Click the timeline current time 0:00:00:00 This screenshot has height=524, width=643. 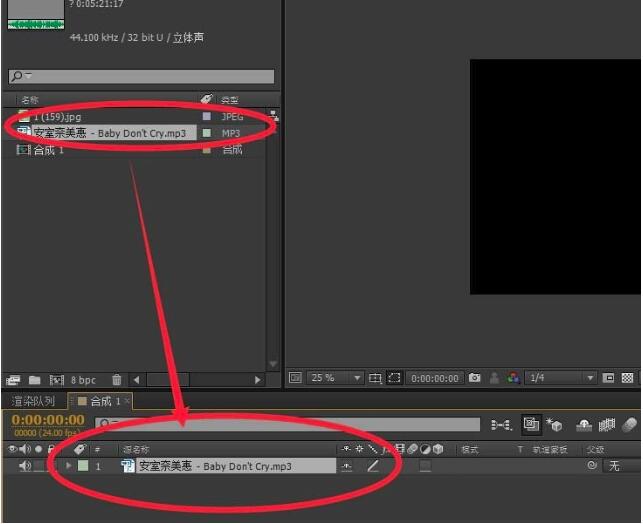[48, 420]
